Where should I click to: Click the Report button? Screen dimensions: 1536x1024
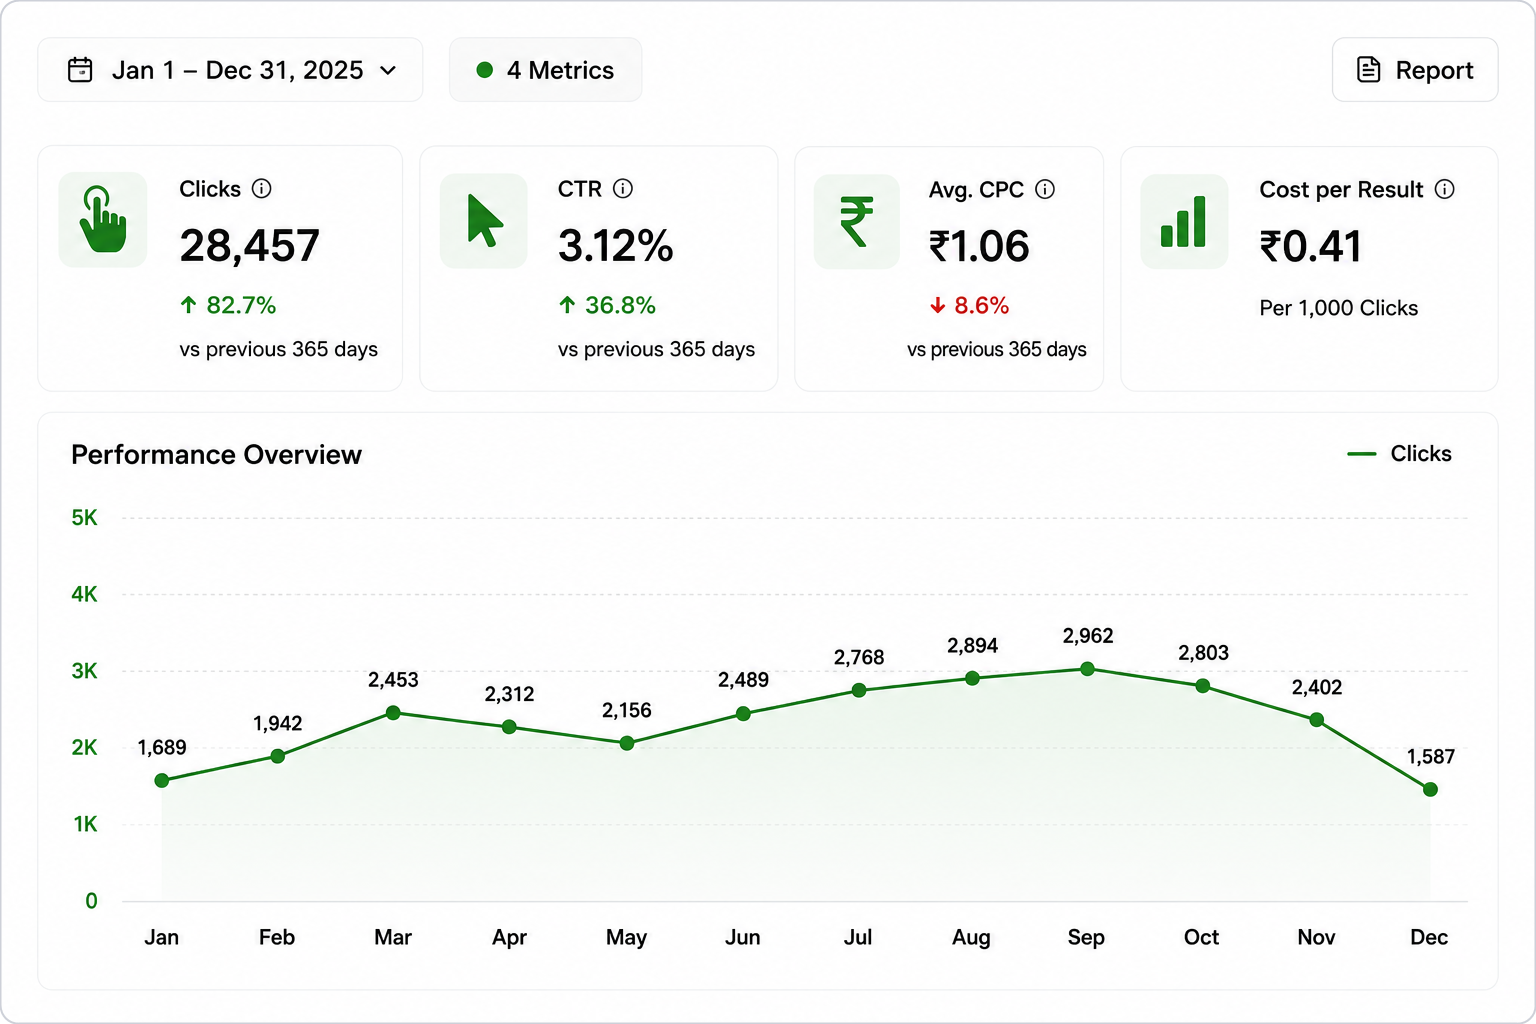(x=1415, y=70)
